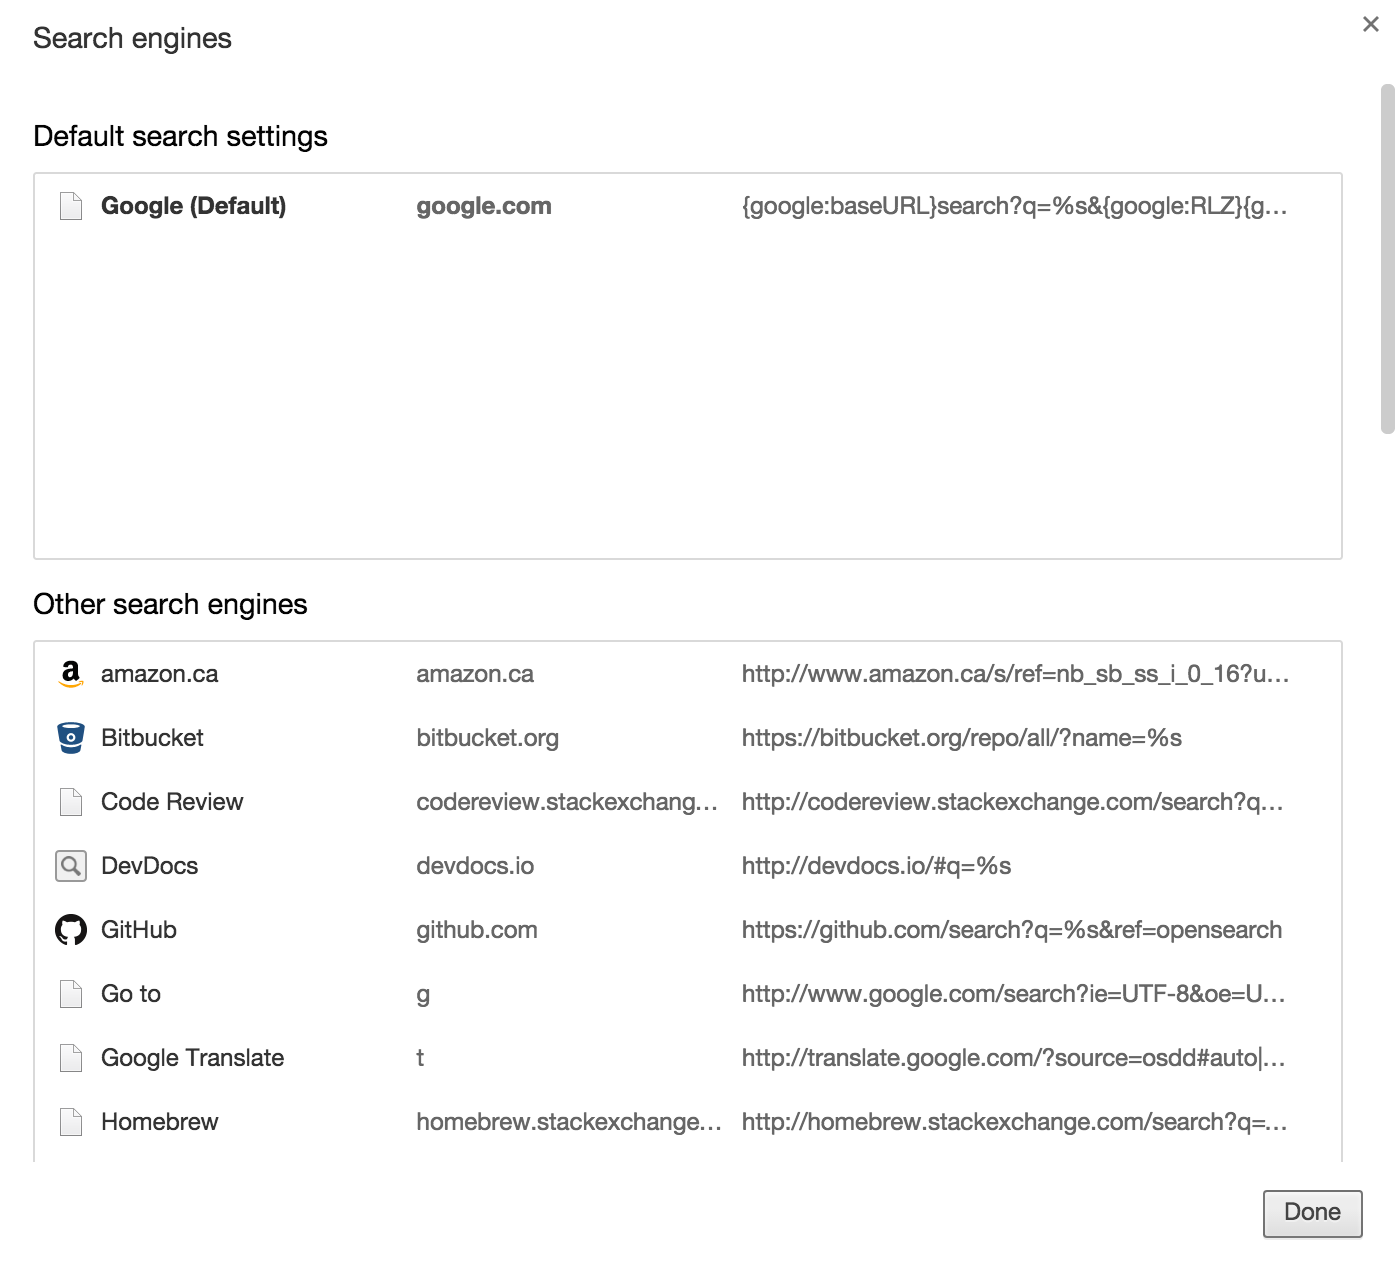The height and width of the screenshot is (1263, 1395).
Task: Click the amazon.ca search URL
Action: click(1015, 674)
